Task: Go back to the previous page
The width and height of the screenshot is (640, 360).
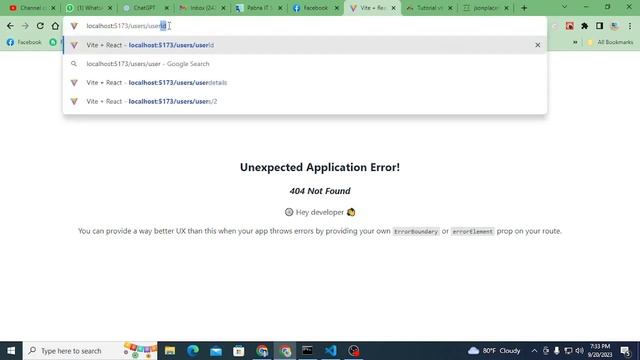Action: (10, 26)
